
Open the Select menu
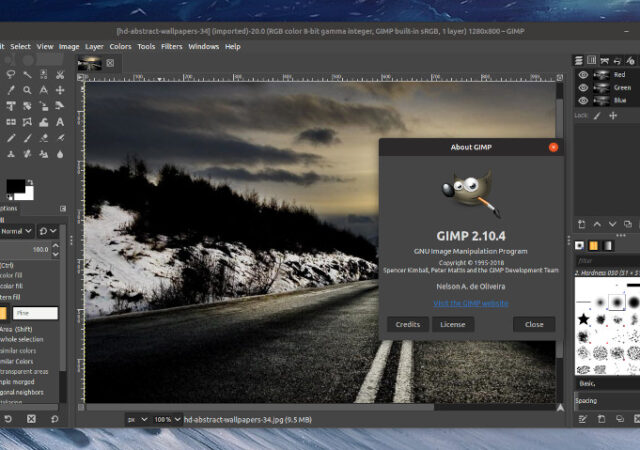click(20, 47)
